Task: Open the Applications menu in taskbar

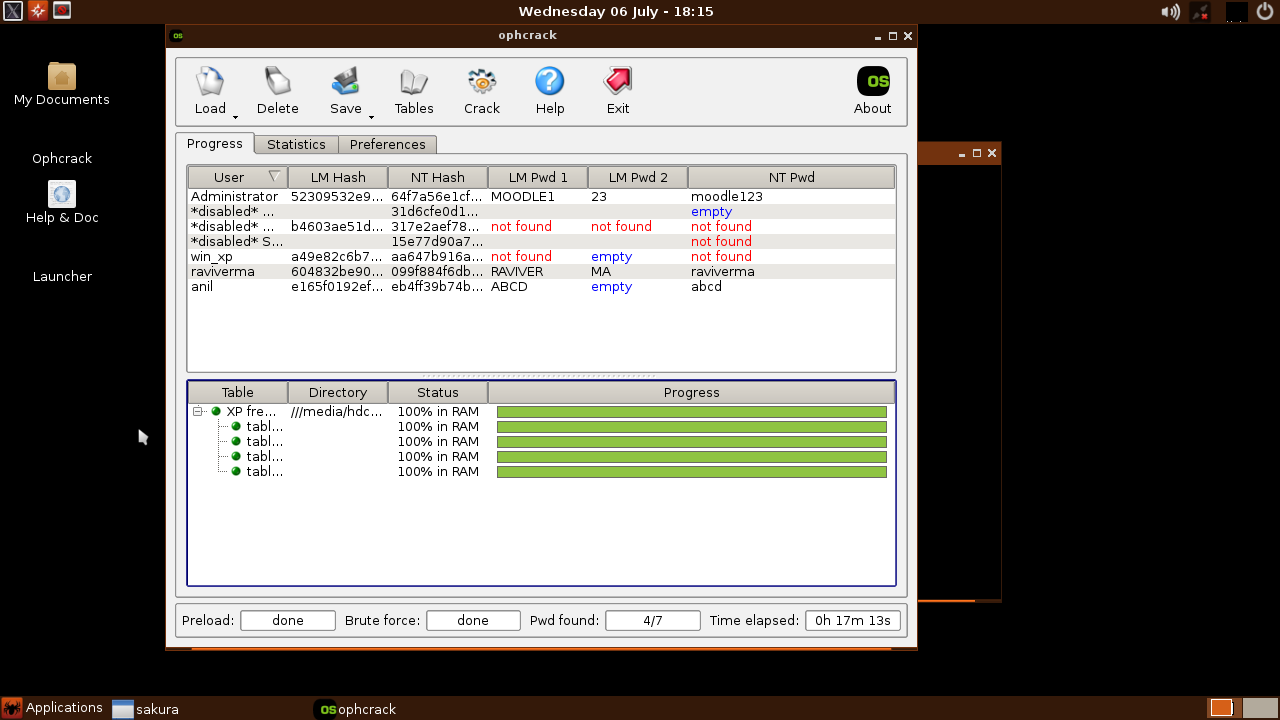Action: [53, 708]
